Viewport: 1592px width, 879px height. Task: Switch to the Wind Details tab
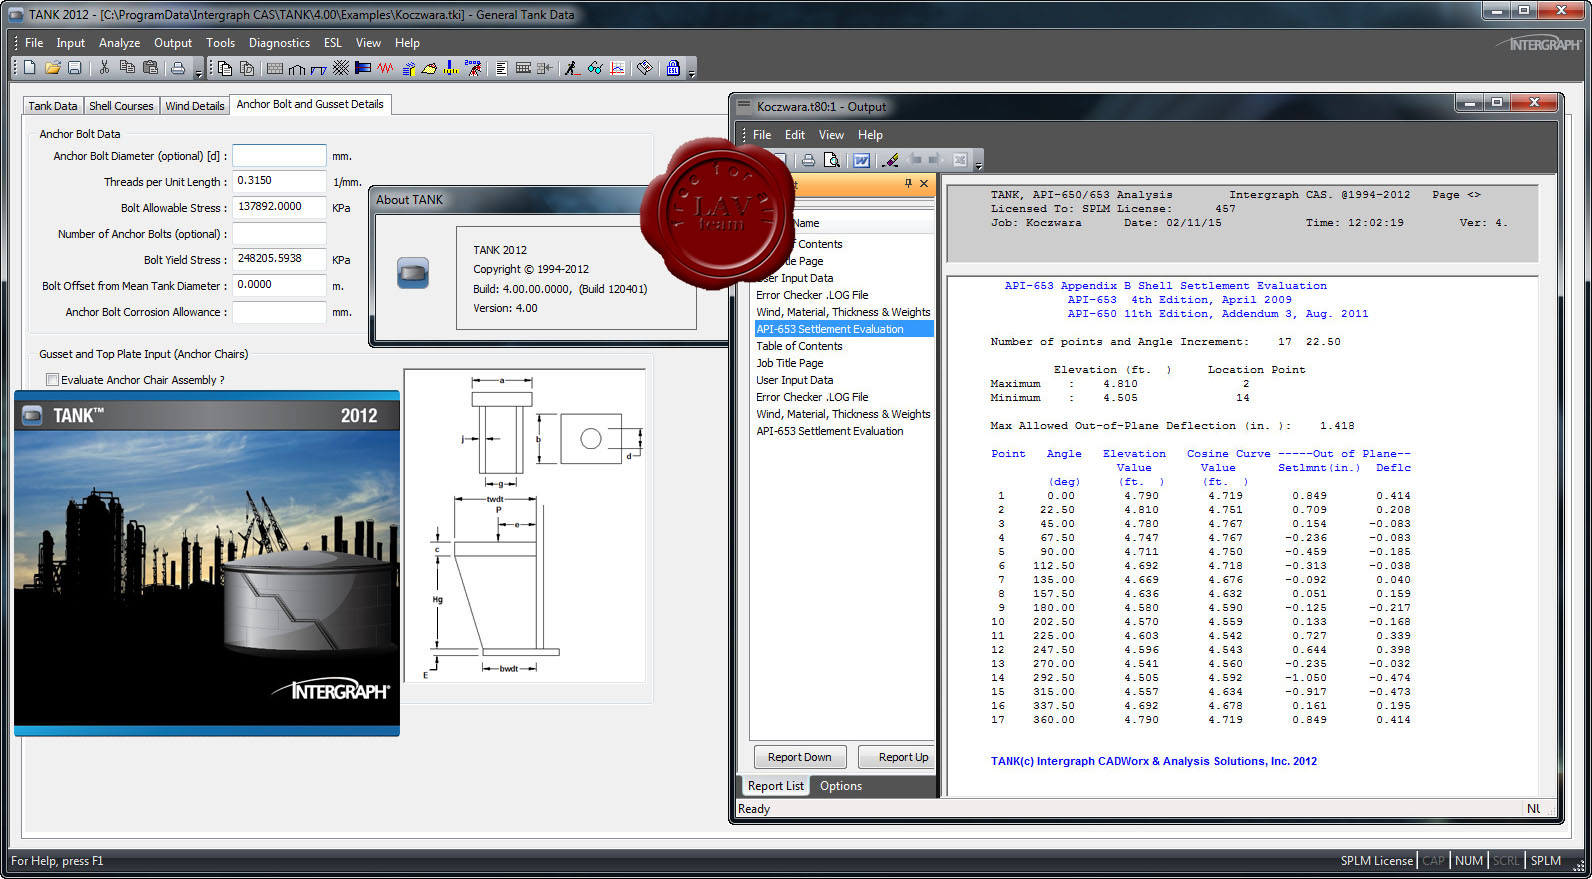pyautogui.click(x=194, y=106)
